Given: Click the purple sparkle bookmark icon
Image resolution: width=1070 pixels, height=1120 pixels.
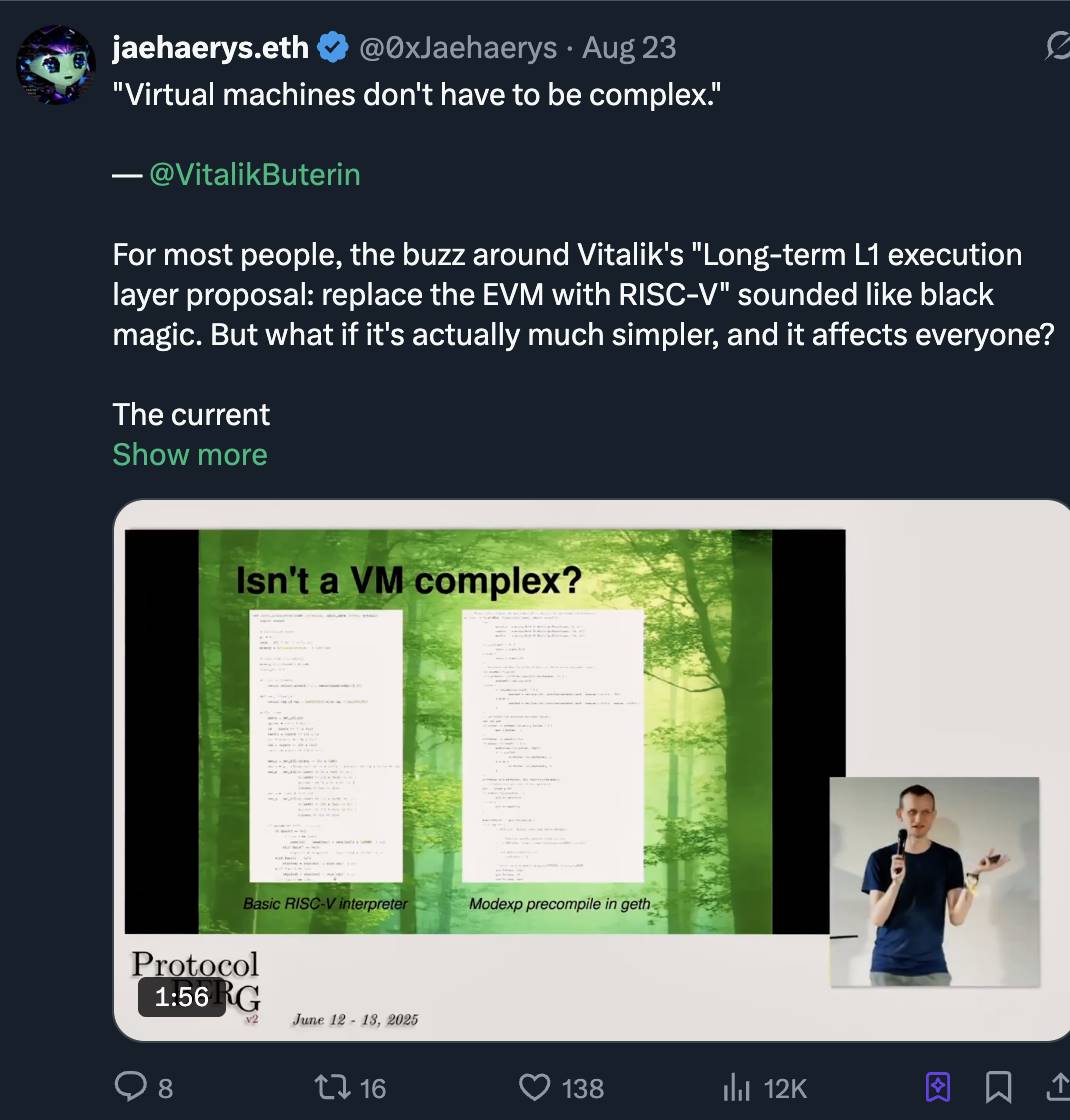Looking at the screenshot, I should (938, 1086).
